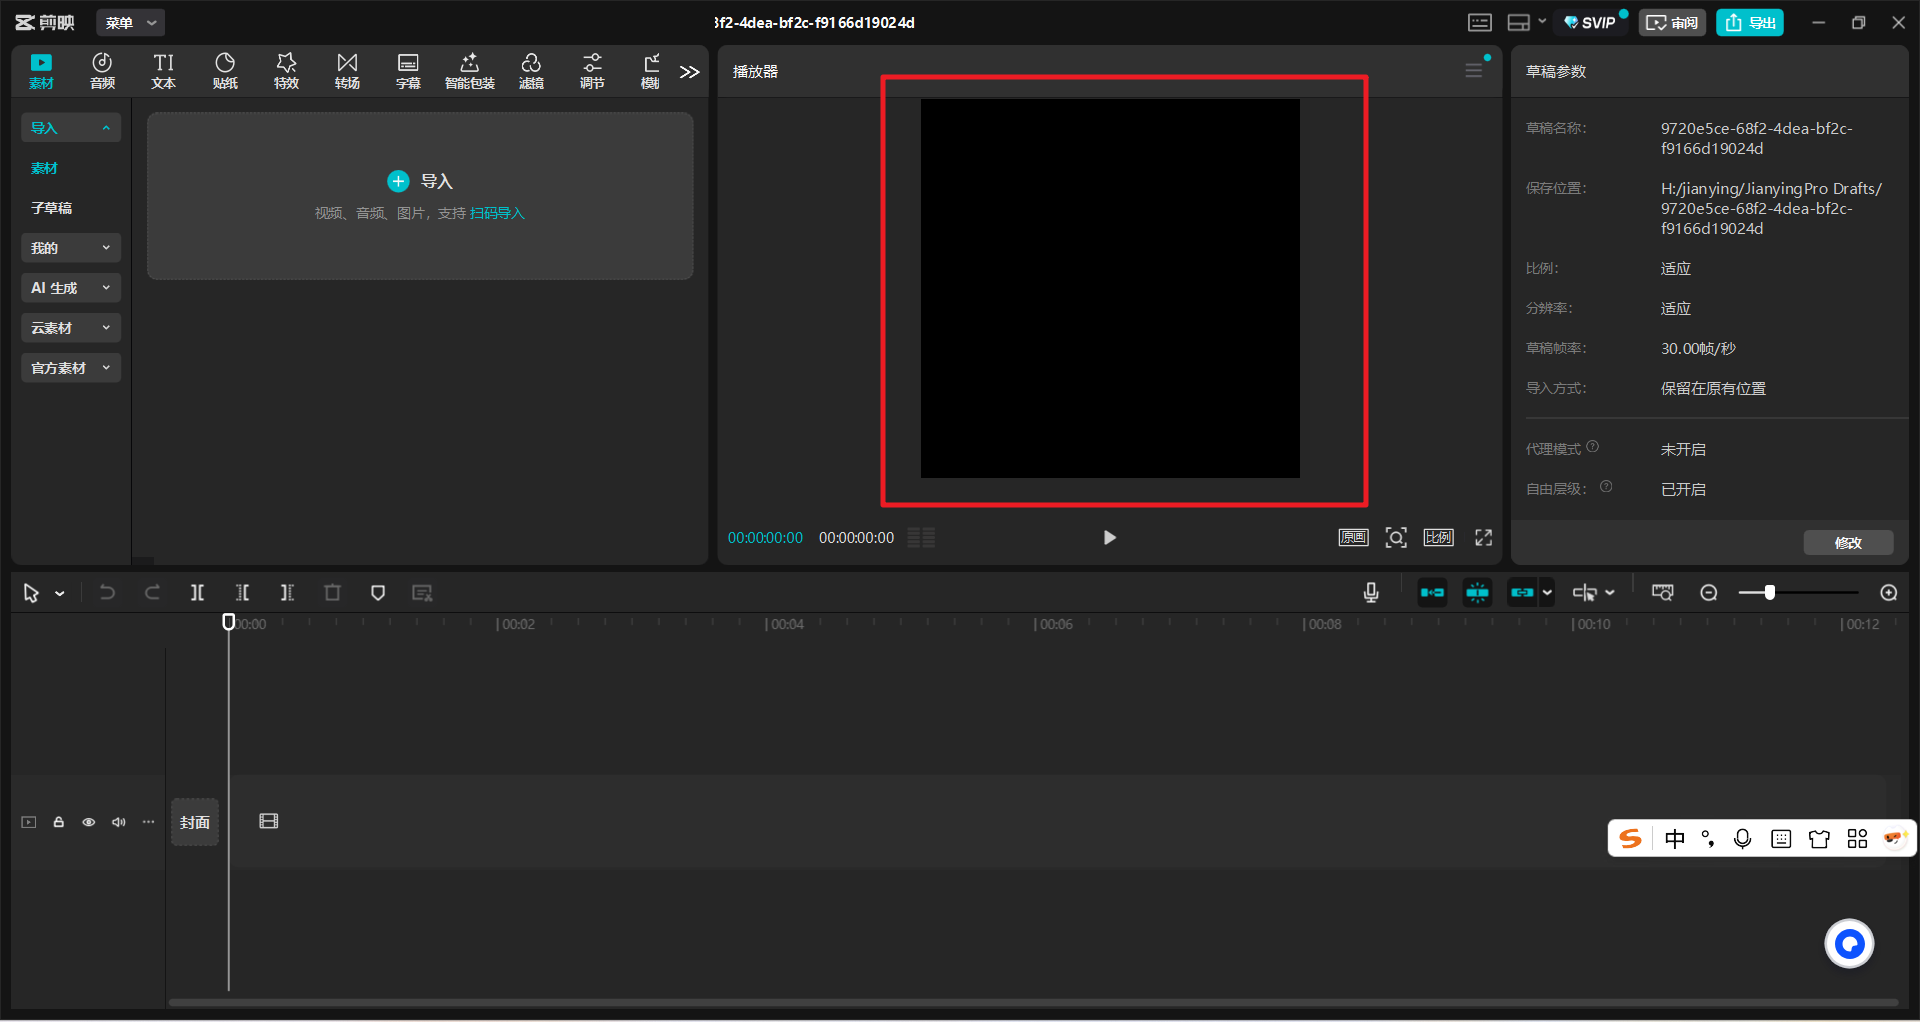Adjust the timeline zoom slider handle

[1769, 593]
